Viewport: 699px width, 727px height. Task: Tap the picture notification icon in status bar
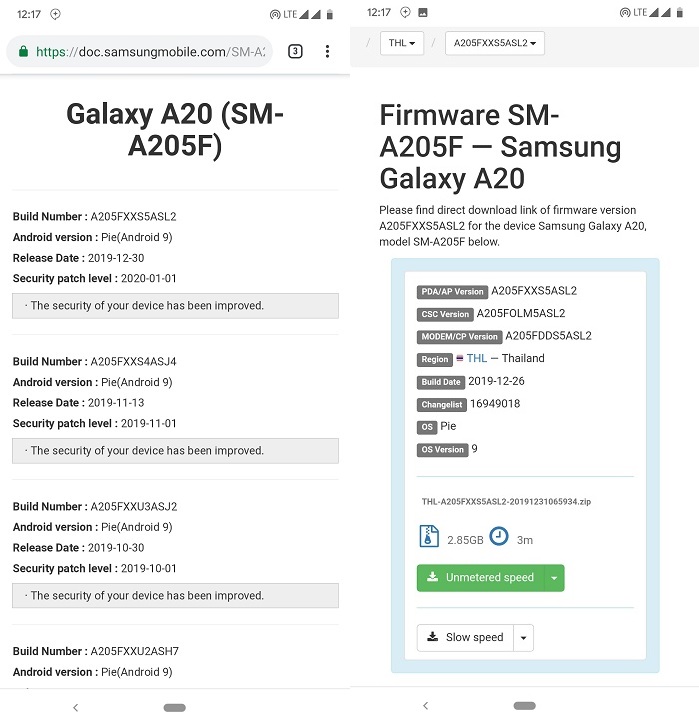pos(423,13)
